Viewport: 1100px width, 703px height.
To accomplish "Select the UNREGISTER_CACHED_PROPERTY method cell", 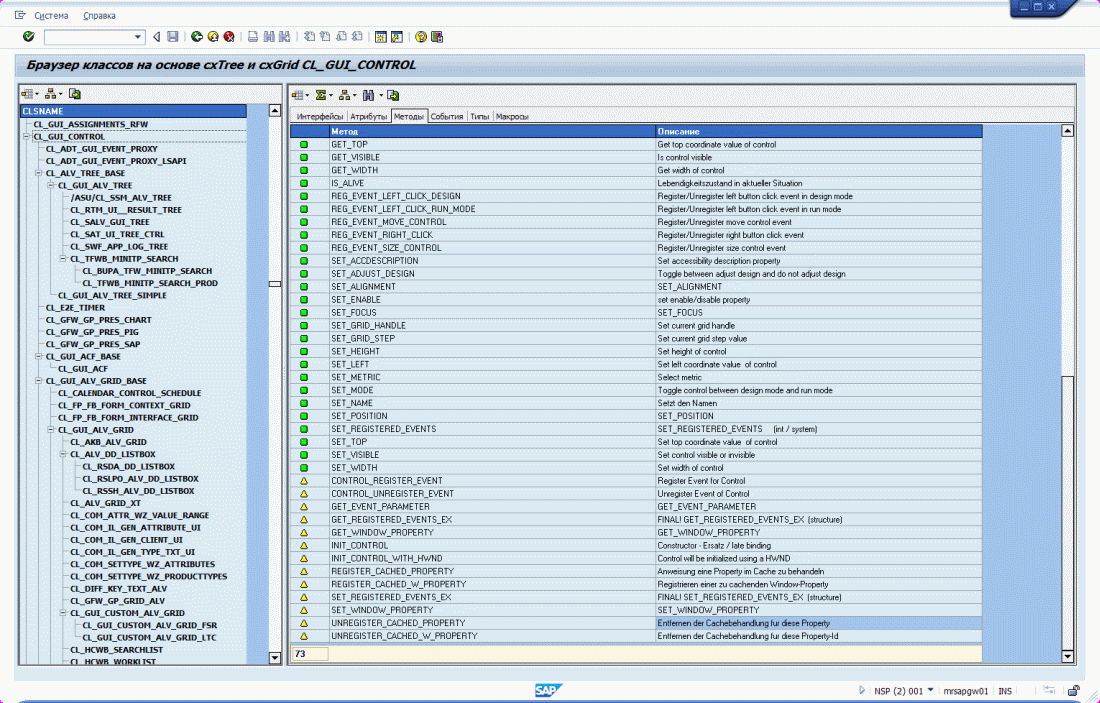I will (492, 623).
